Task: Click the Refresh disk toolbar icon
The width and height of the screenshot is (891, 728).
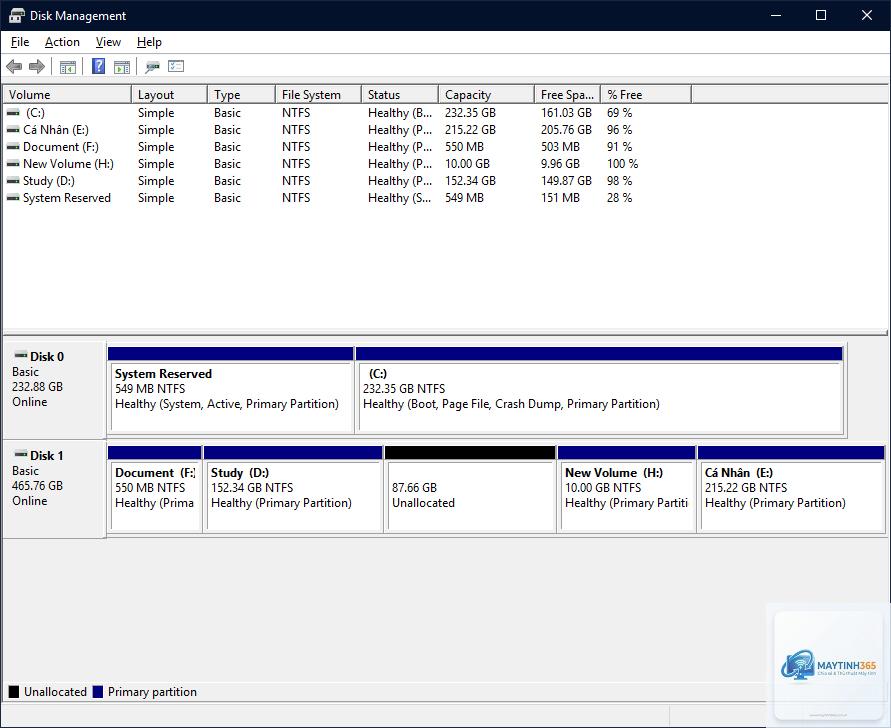Action: pos(152,67)
